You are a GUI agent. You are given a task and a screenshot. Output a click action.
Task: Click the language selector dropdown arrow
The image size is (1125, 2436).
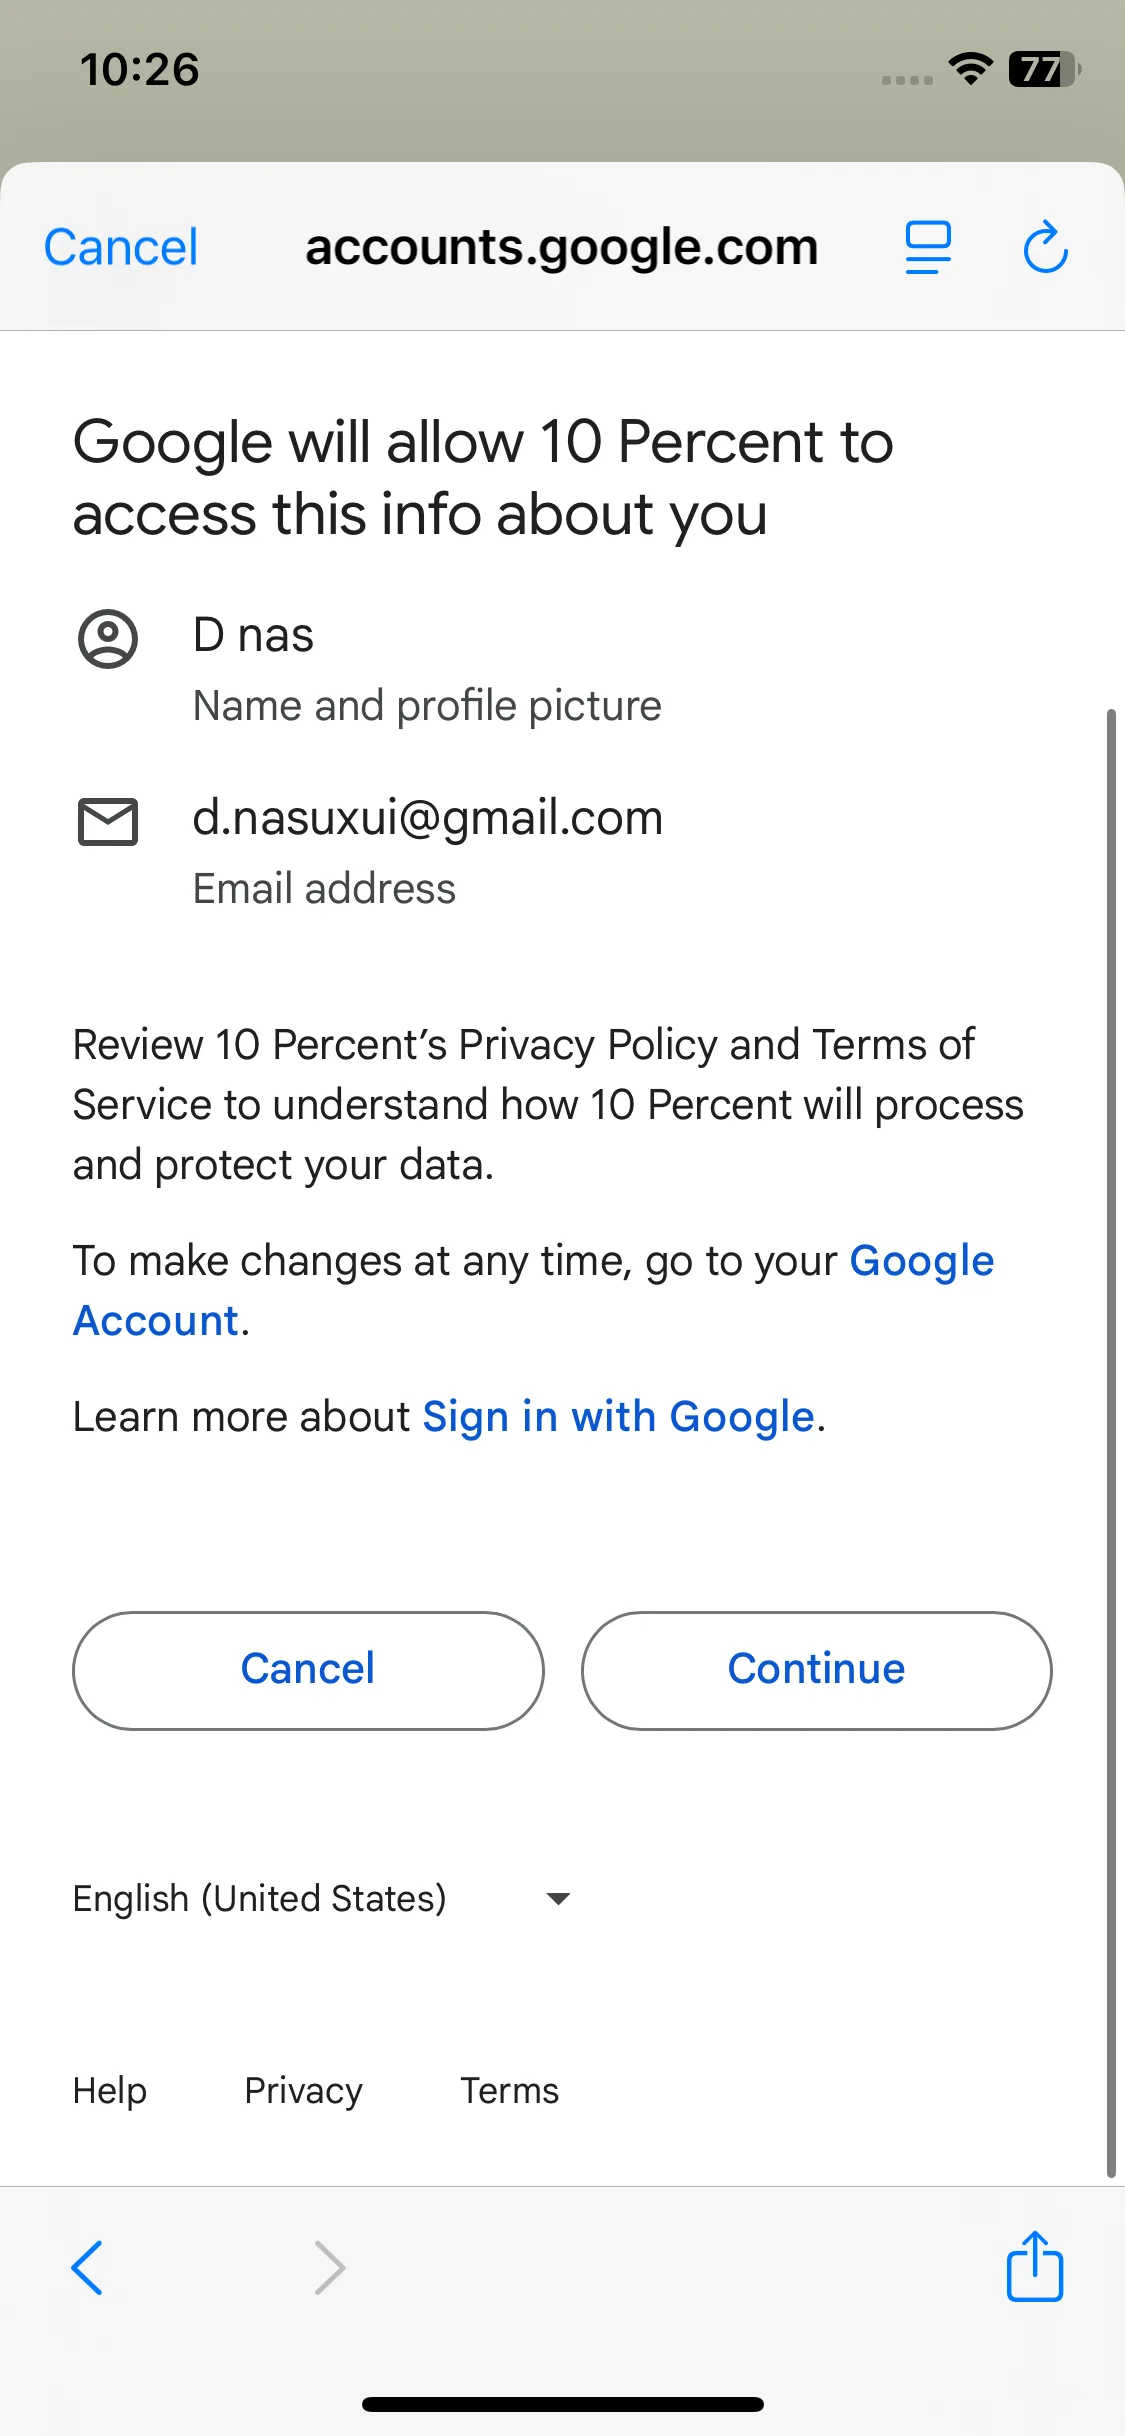tap(558, 1898)
